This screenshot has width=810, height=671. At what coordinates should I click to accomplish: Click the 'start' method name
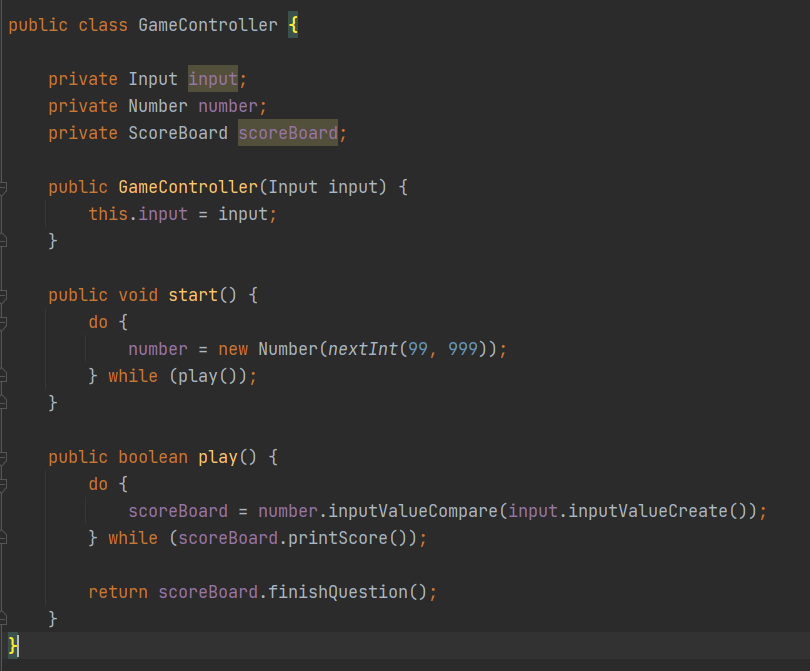(x=193, y=295)
